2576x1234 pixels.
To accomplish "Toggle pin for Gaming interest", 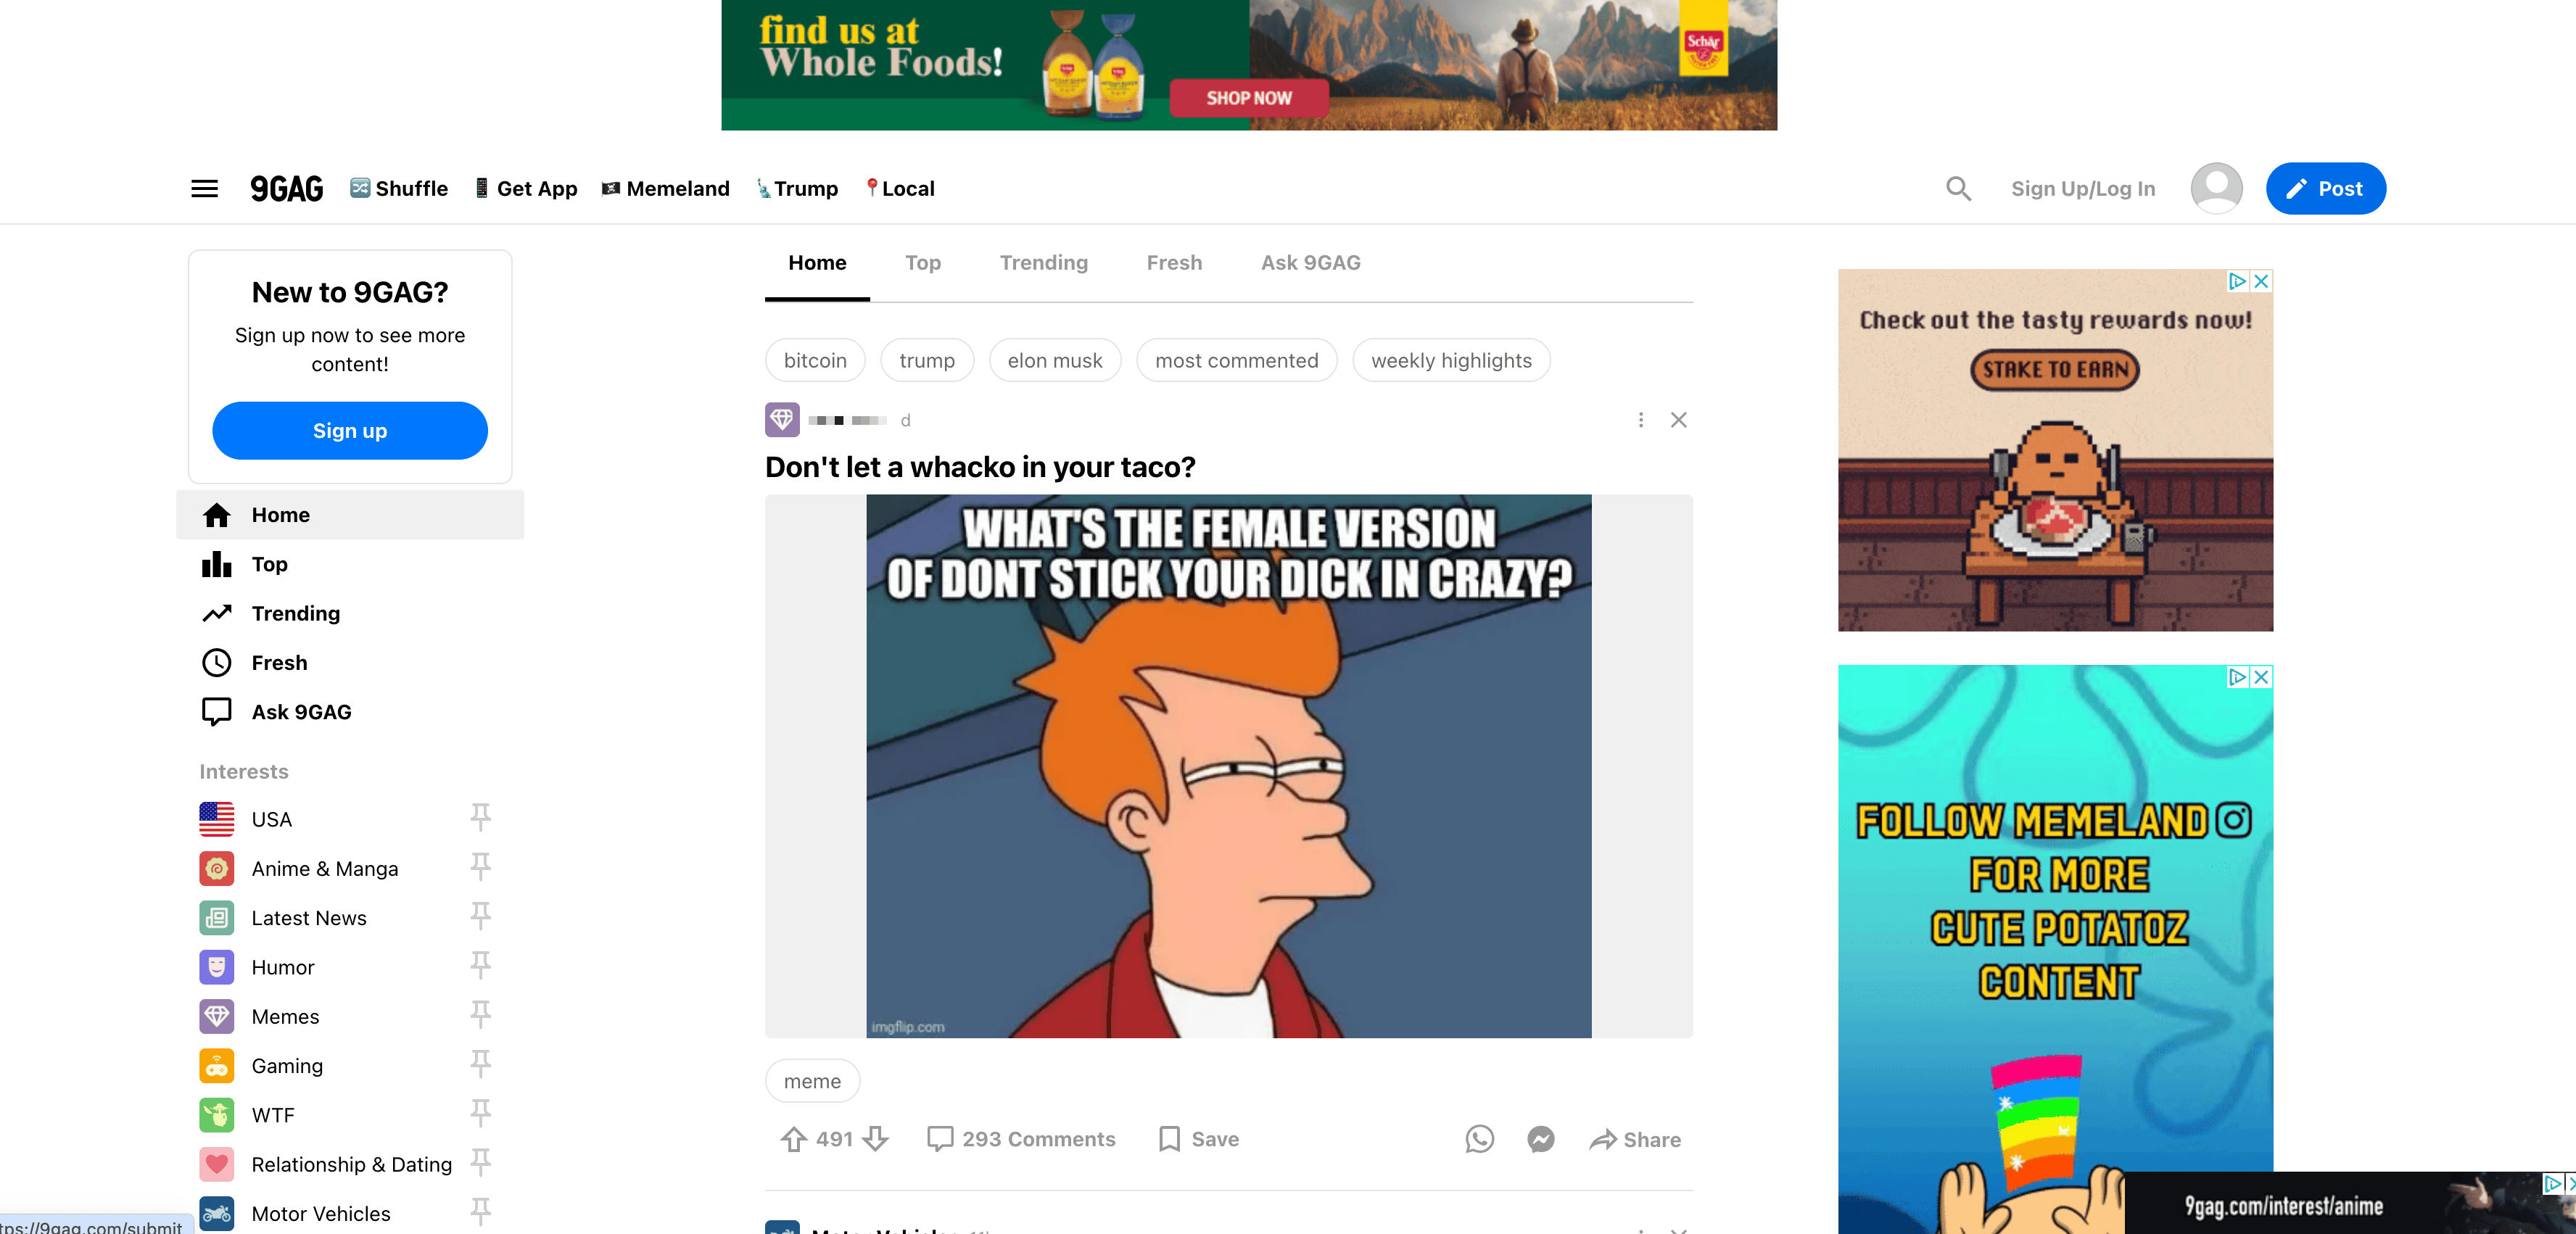I will pyautogui.click(x=480, y=1064).
